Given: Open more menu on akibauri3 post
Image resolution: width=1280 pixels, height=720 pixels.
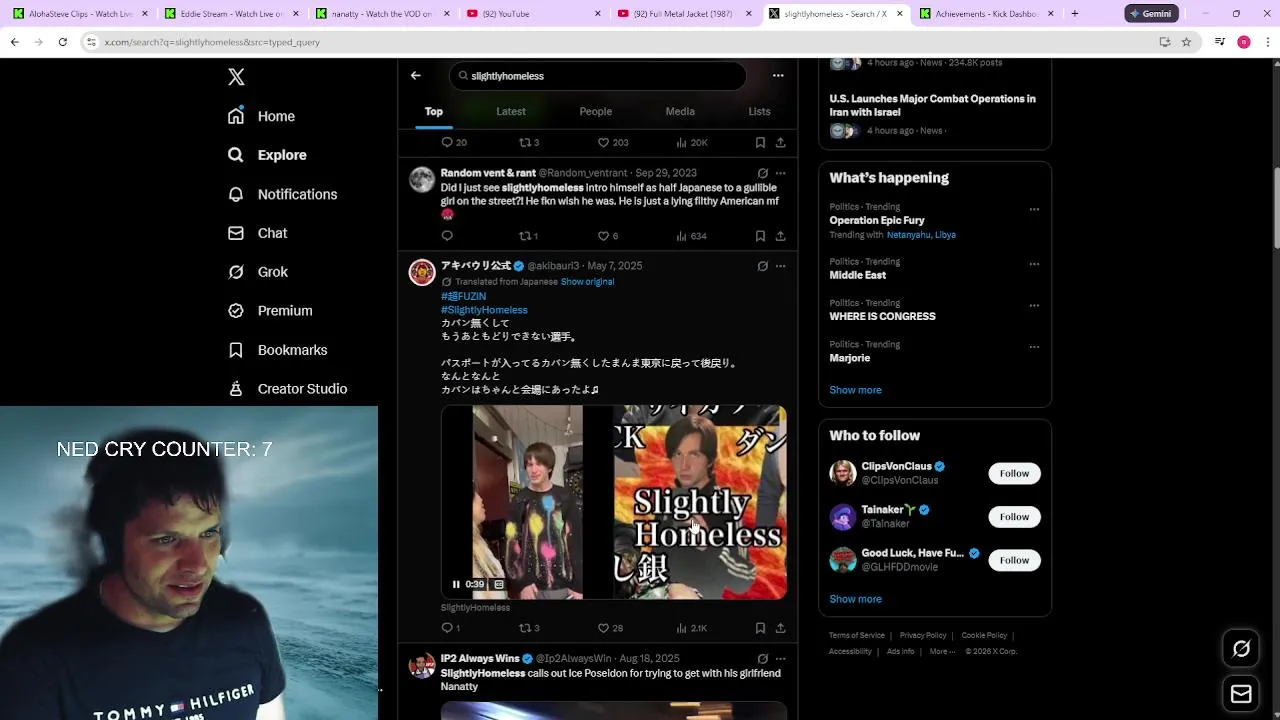Looking at the screenshot, I should 781,266.
